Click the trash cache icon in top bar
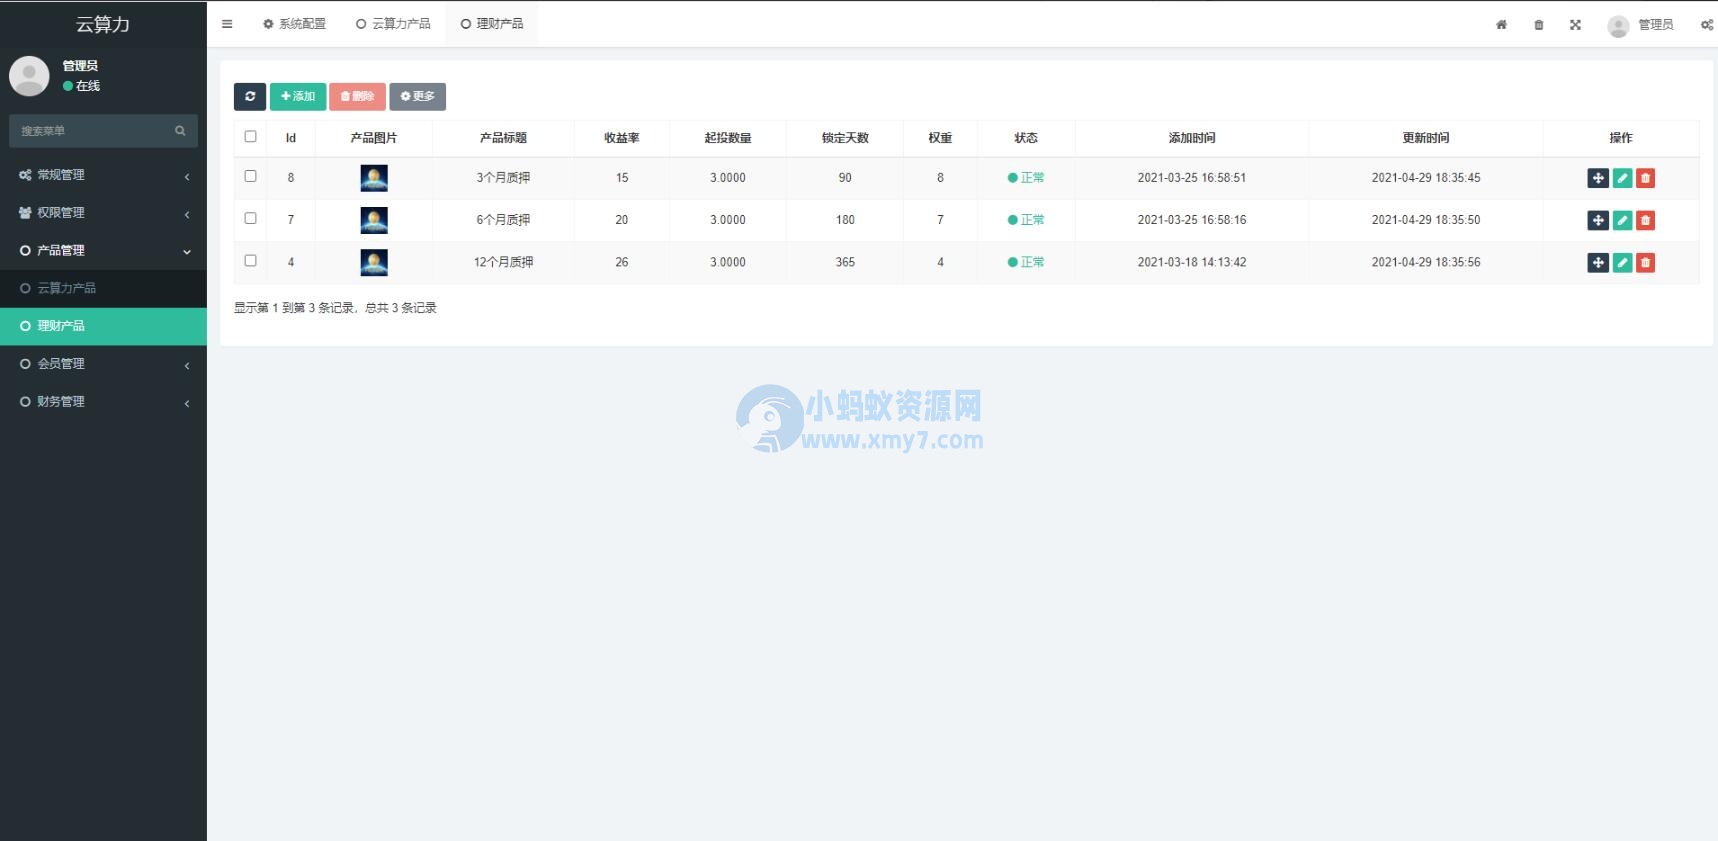Image resolution: width=1718 pixels, height=841 pixels. [1539, 25]
